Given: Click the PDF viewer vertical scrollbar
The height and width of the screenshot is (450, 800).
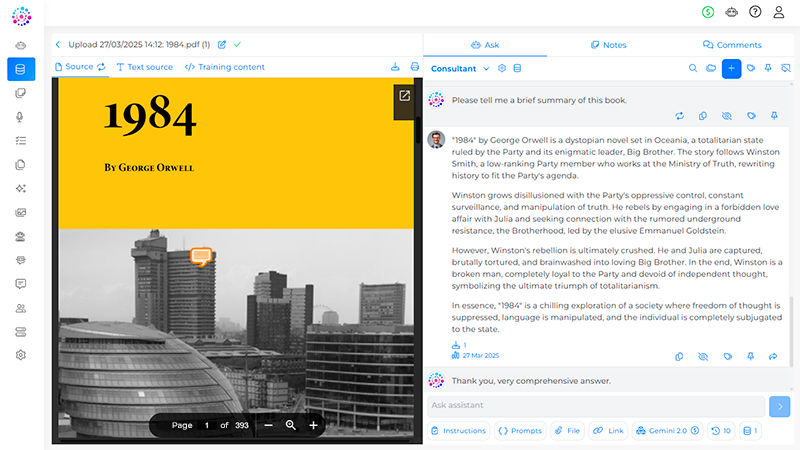Looking at the screenshot, I should tap(418, 130).
